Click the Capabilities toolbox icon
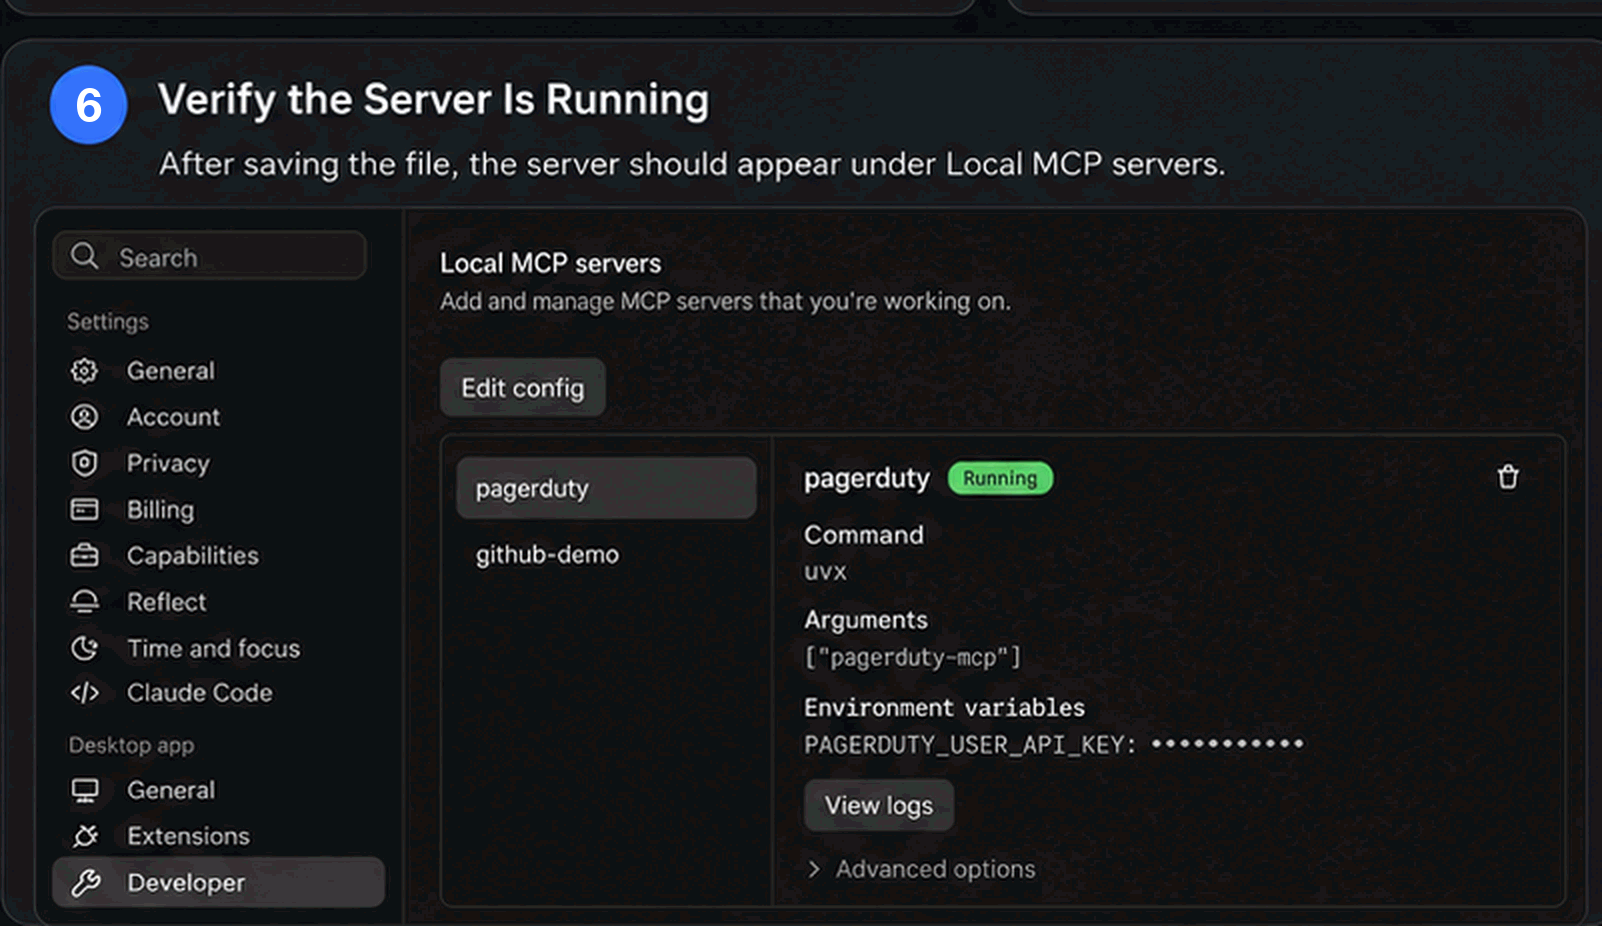Screen dimensions: 1602x926 coord(85,555)
